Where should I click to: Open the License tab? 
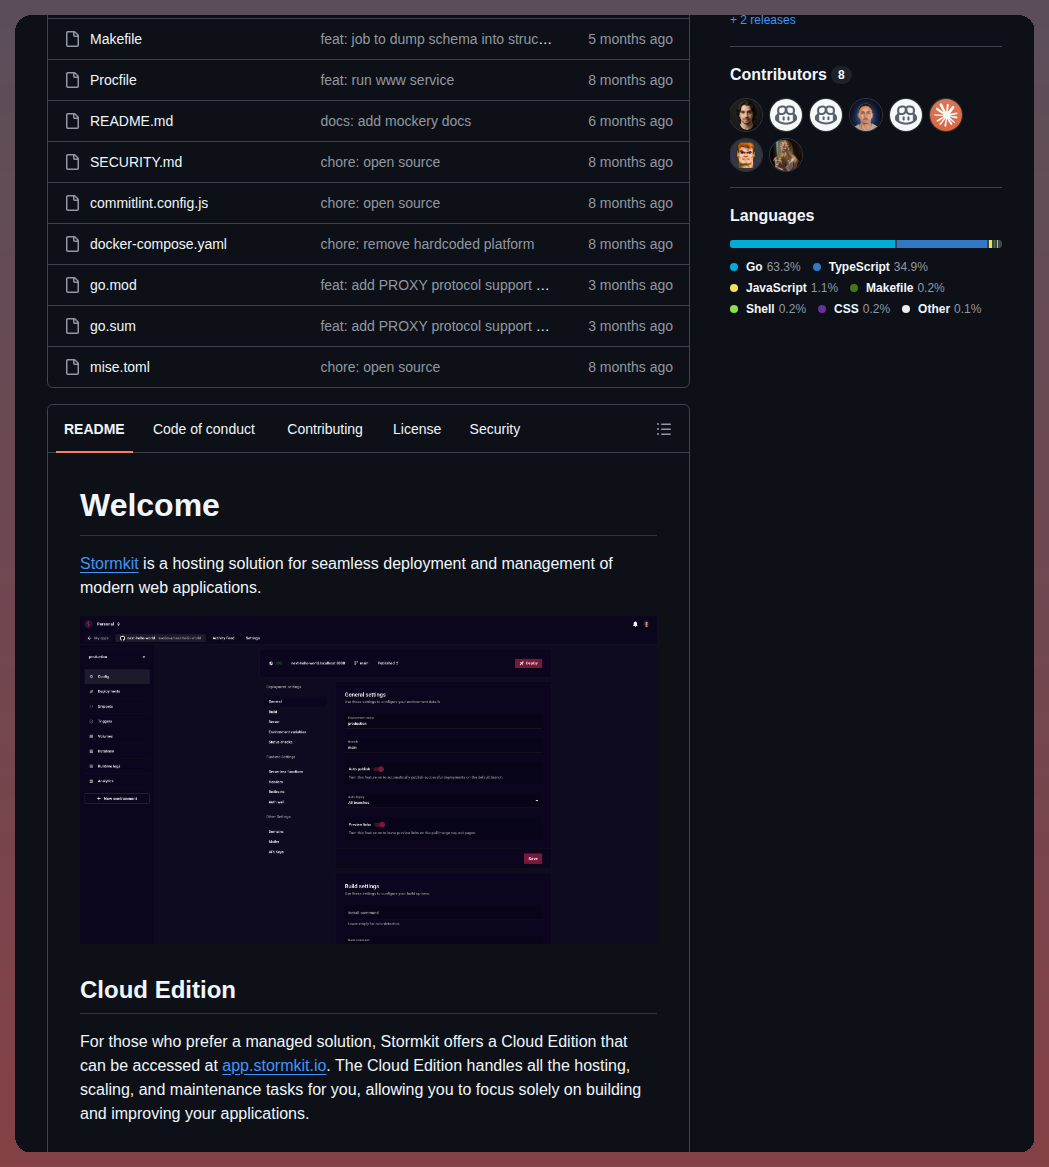(x=417, y=429)
